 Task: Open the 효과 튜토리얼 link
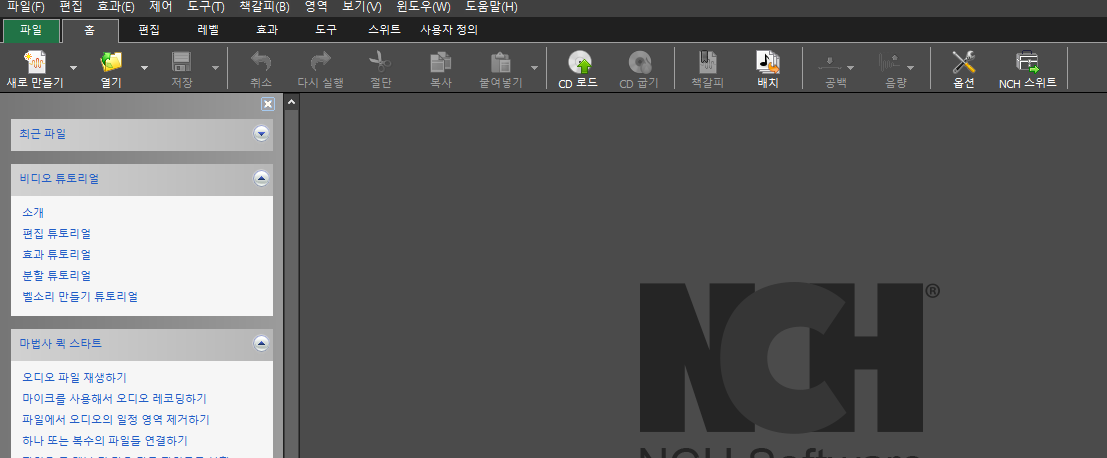(x=56, y=254)
